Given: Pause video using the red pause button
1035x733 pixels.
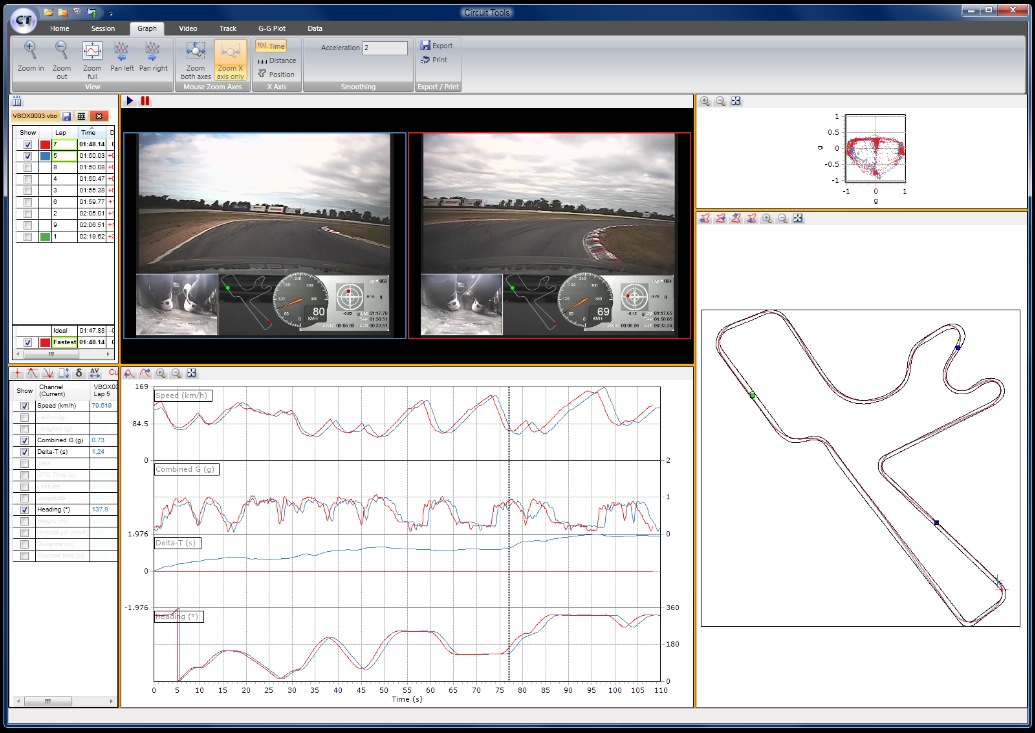Looking at the screenshot, I should (x=145, y=101).
